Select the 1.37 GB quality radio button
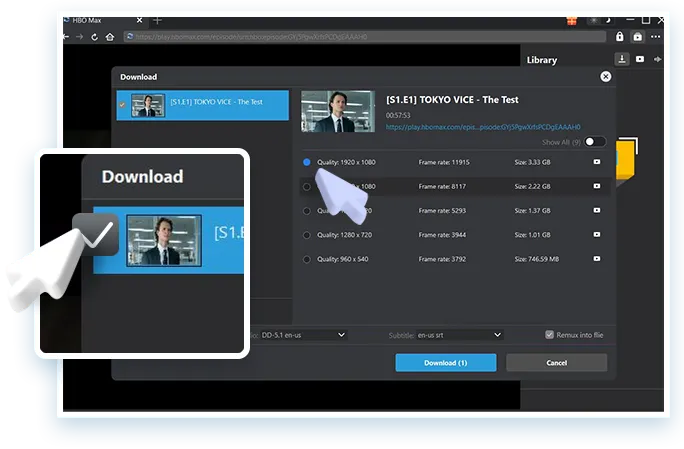 coord(307,211)
